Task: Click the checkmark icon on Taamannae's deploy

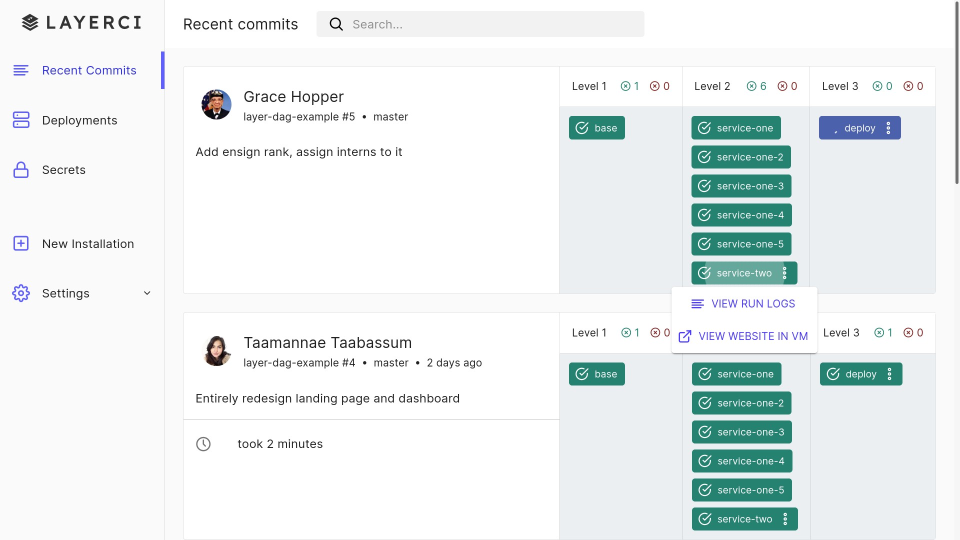Action: (833, 374)
